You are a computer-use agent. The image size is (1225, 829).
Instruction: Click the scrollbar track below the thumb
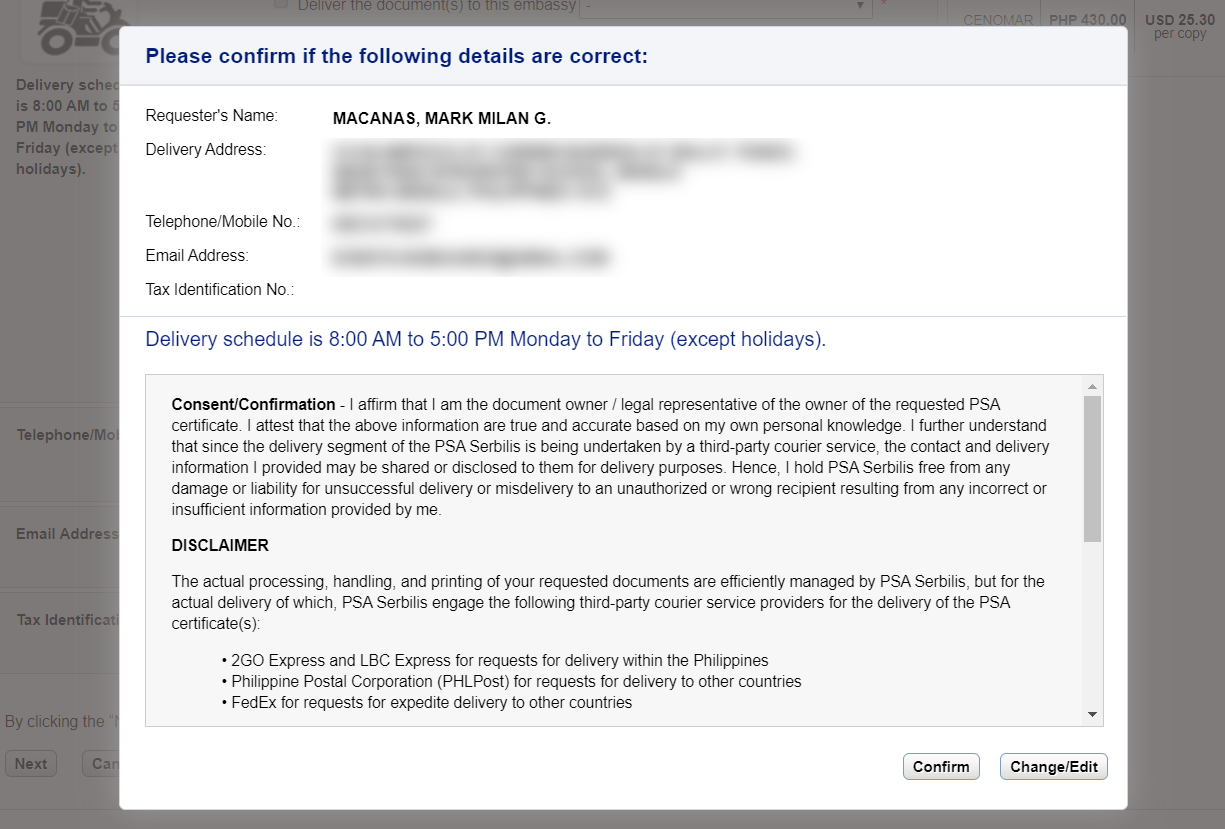(x=1092, y=623)
